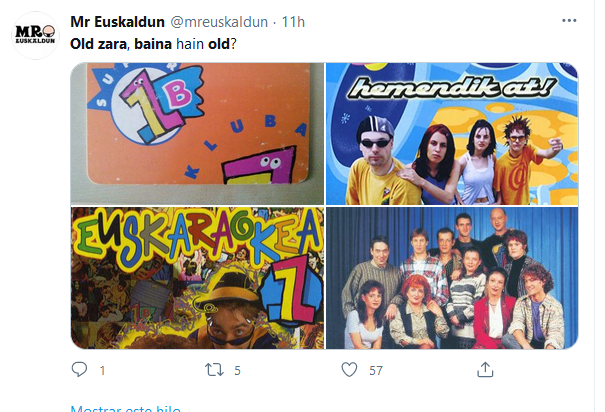Open the three-dots more options menu
This screenshot has width=605, height=412.
click(569, 21)
